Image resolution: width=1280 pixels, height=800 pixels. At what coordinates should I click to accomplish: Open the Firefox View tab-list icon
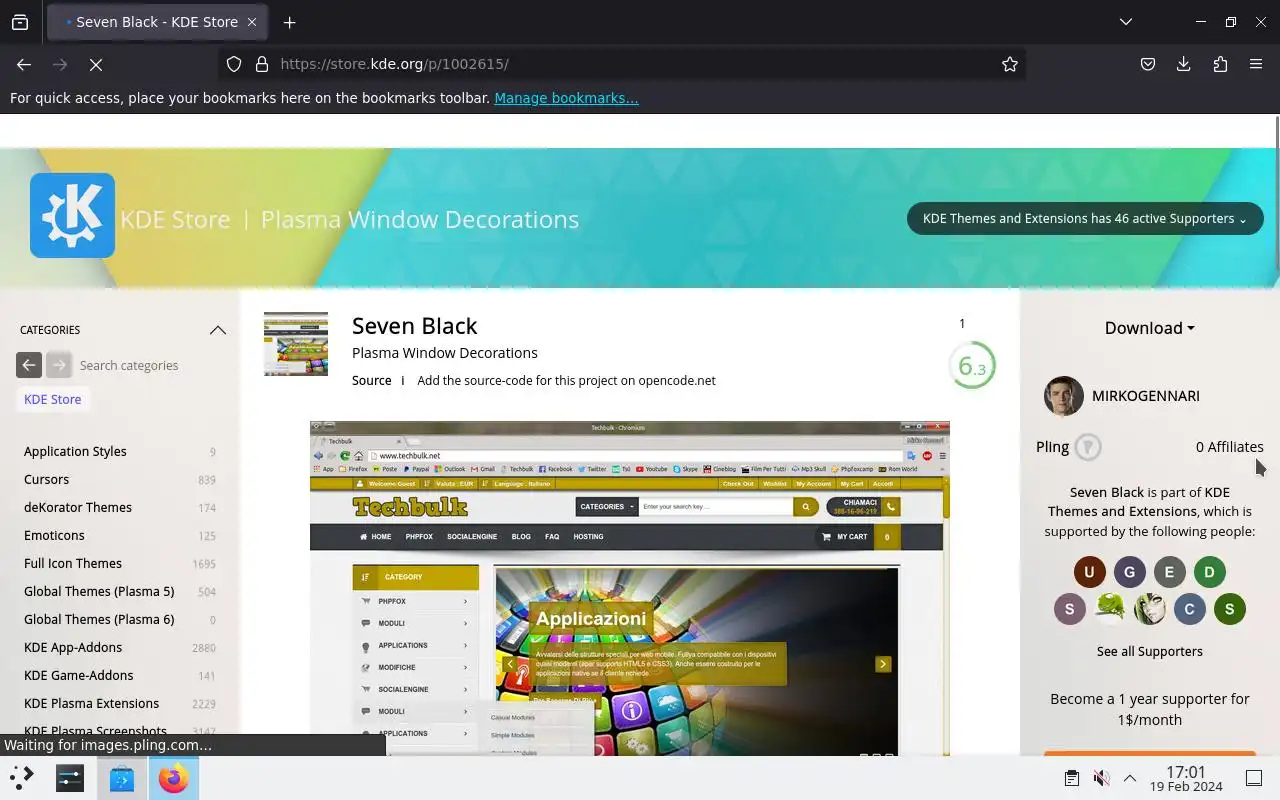coord(20,22)
